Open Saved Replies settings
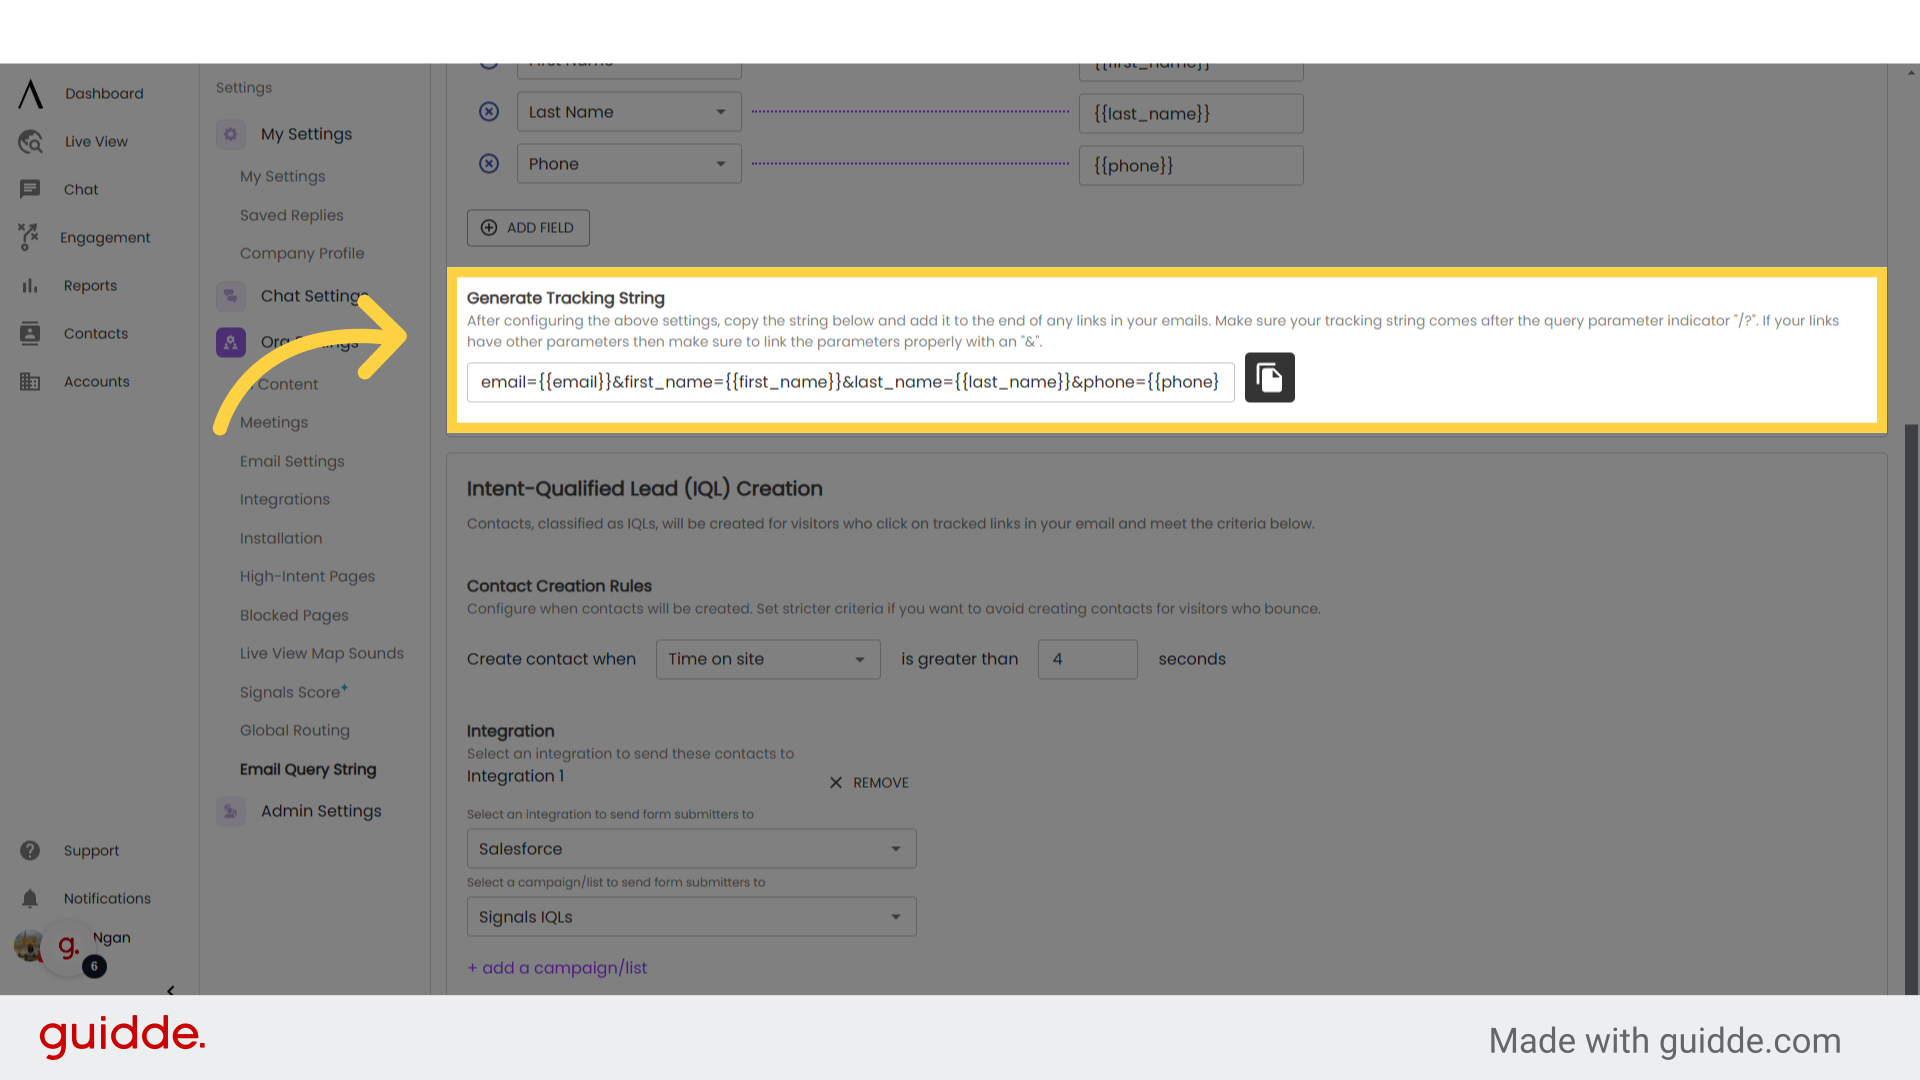Screen dimensions: 1920x1080 pyautogui.click(x=291, y=215)
